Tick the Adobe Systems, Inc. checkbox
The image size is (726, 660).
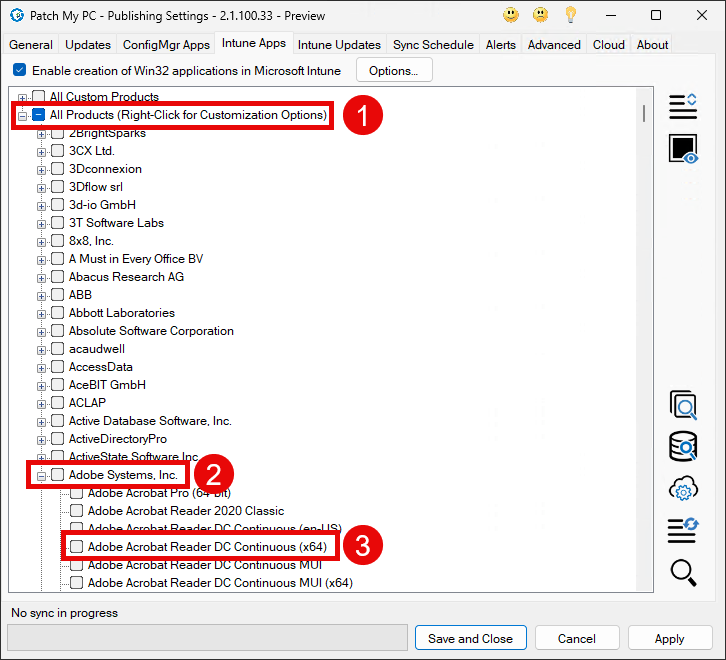(58, 475)
